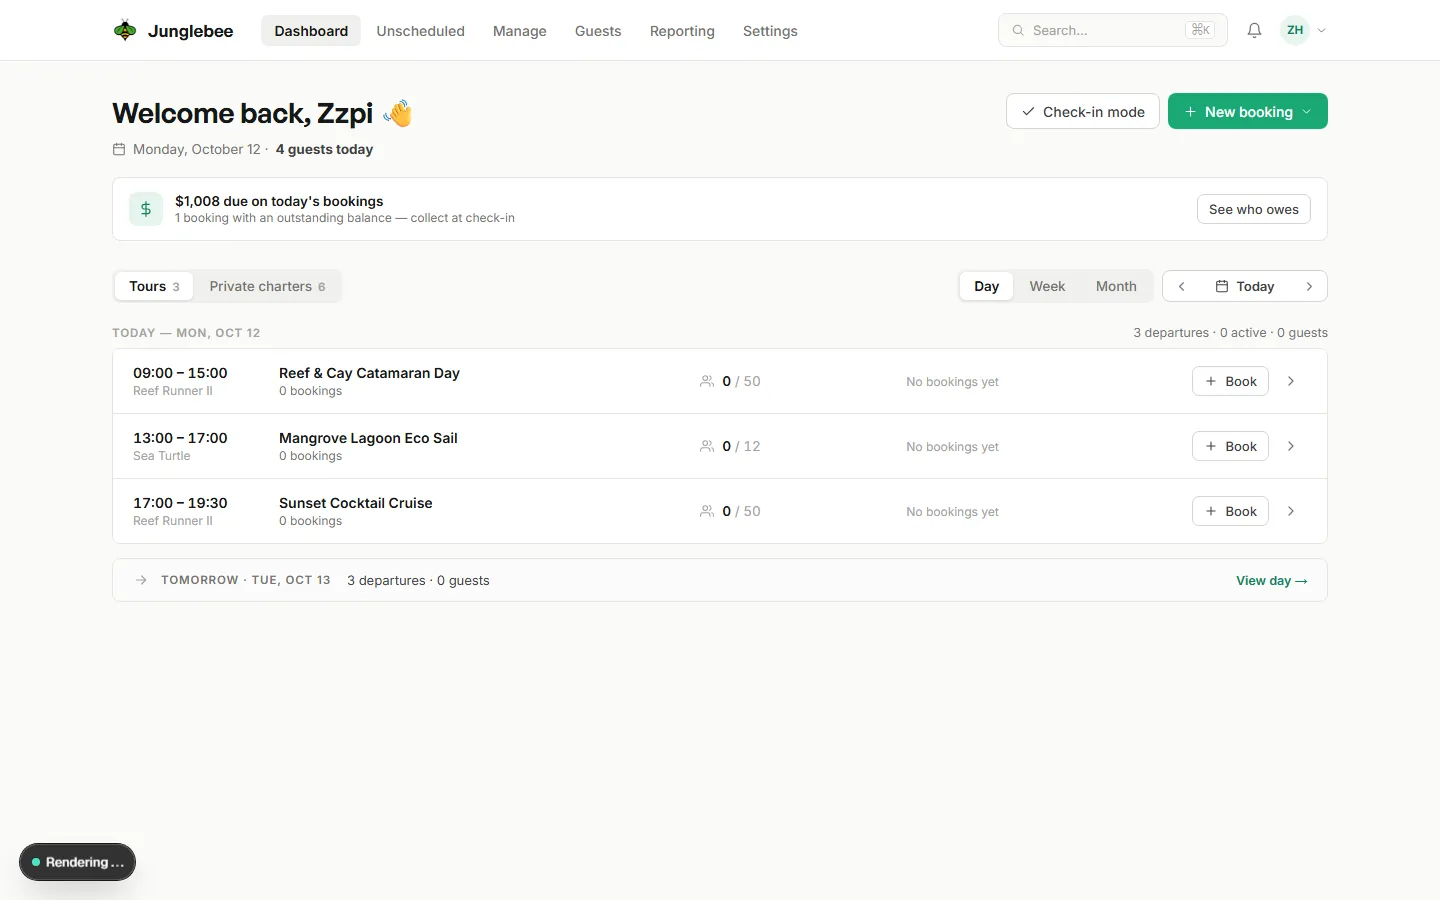Screen dimensions: 1440x900
Task: Click the dollar sign balance icon
Action: coord(146,209)
